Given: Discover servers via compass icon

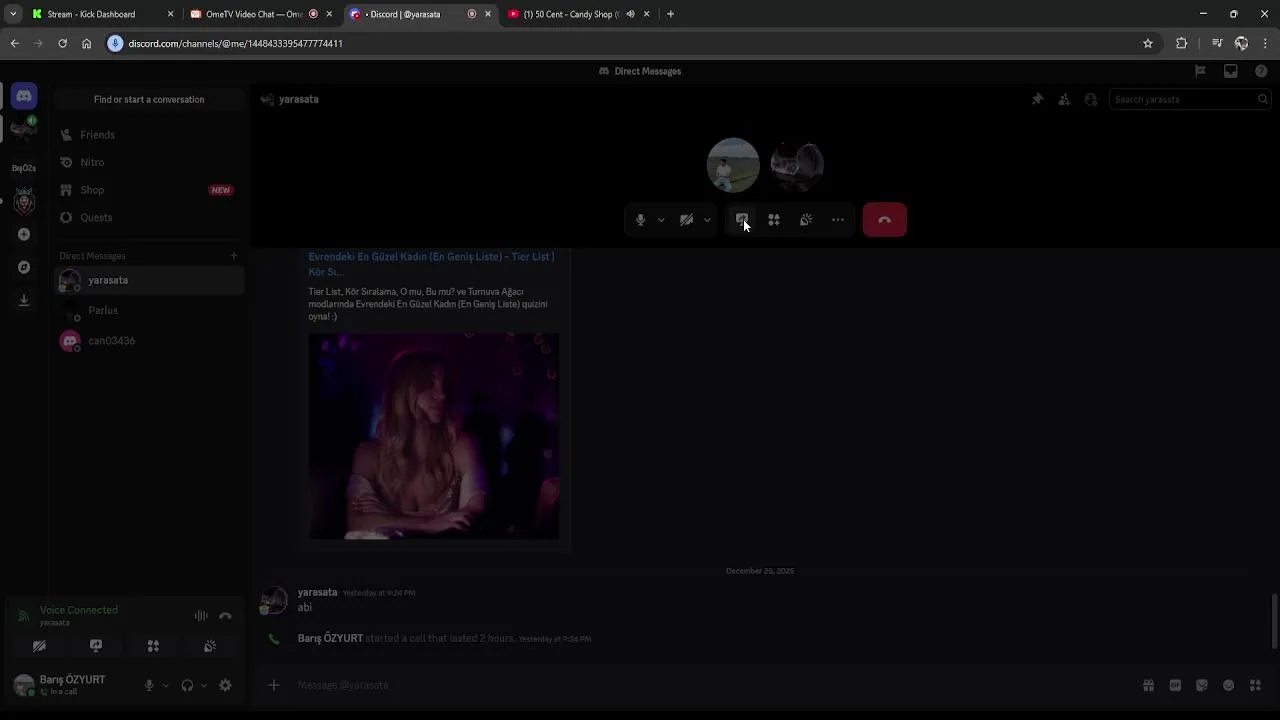Looking at the screenshot, I should [24, 267].
